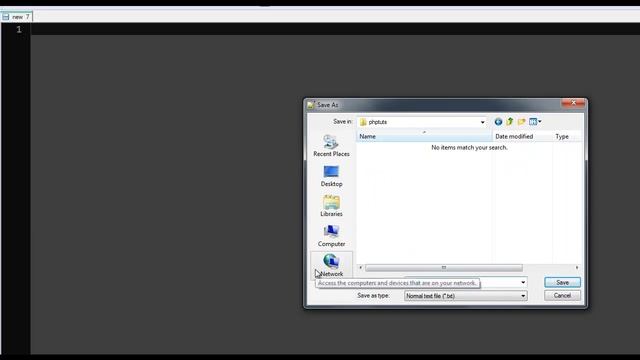Image resolution: width=640 pixels, height=360 pixels.
Task: Click the left scroll arrow in file list
Action: coord(360,268)
